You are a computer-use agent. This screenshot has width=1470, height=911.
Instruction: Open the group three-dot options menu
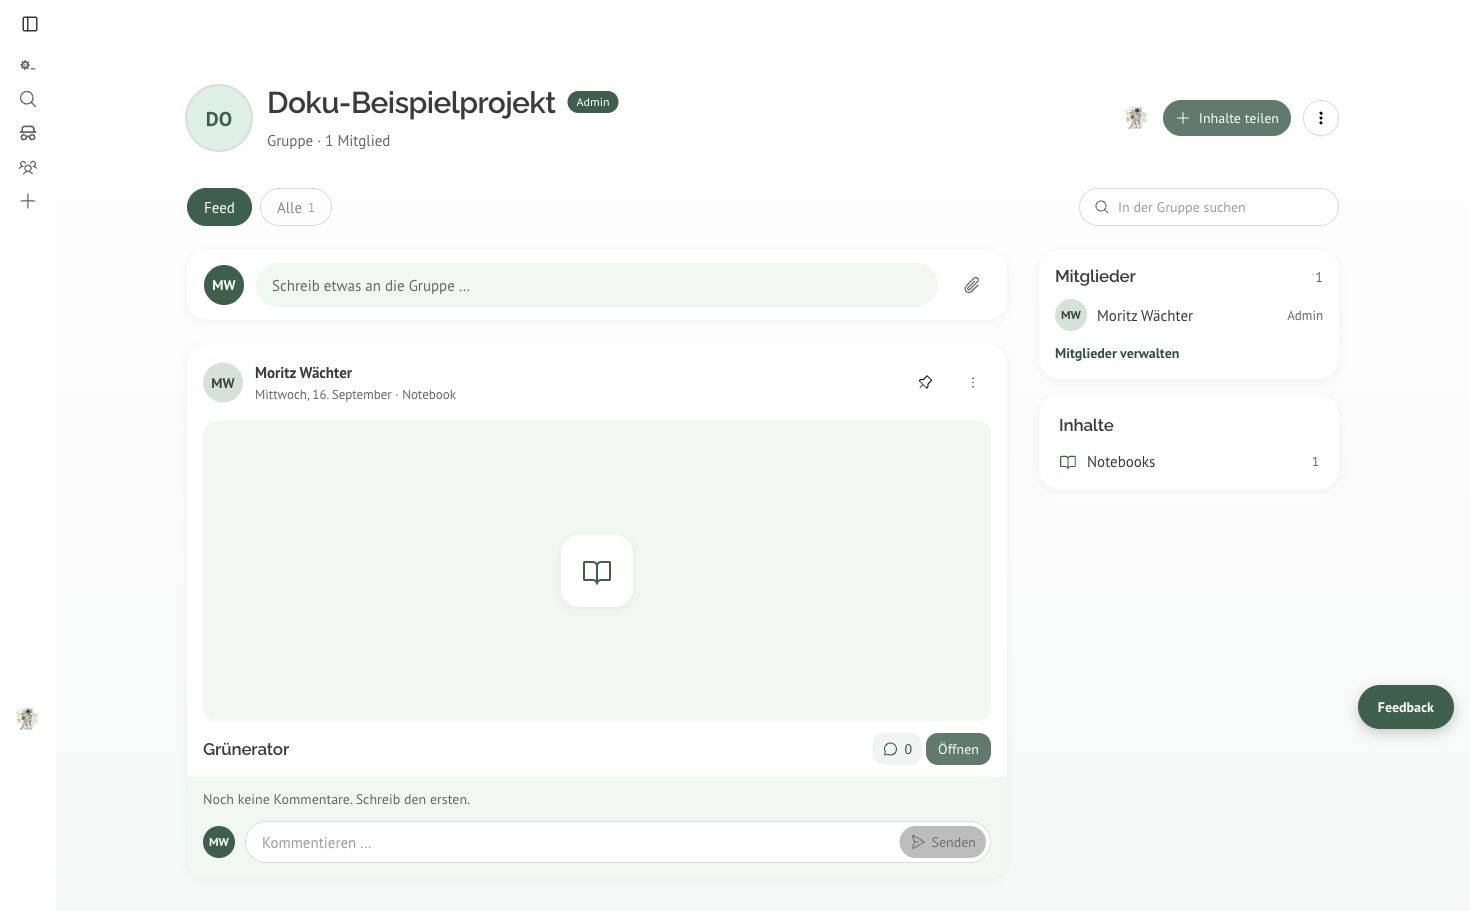1321,118
